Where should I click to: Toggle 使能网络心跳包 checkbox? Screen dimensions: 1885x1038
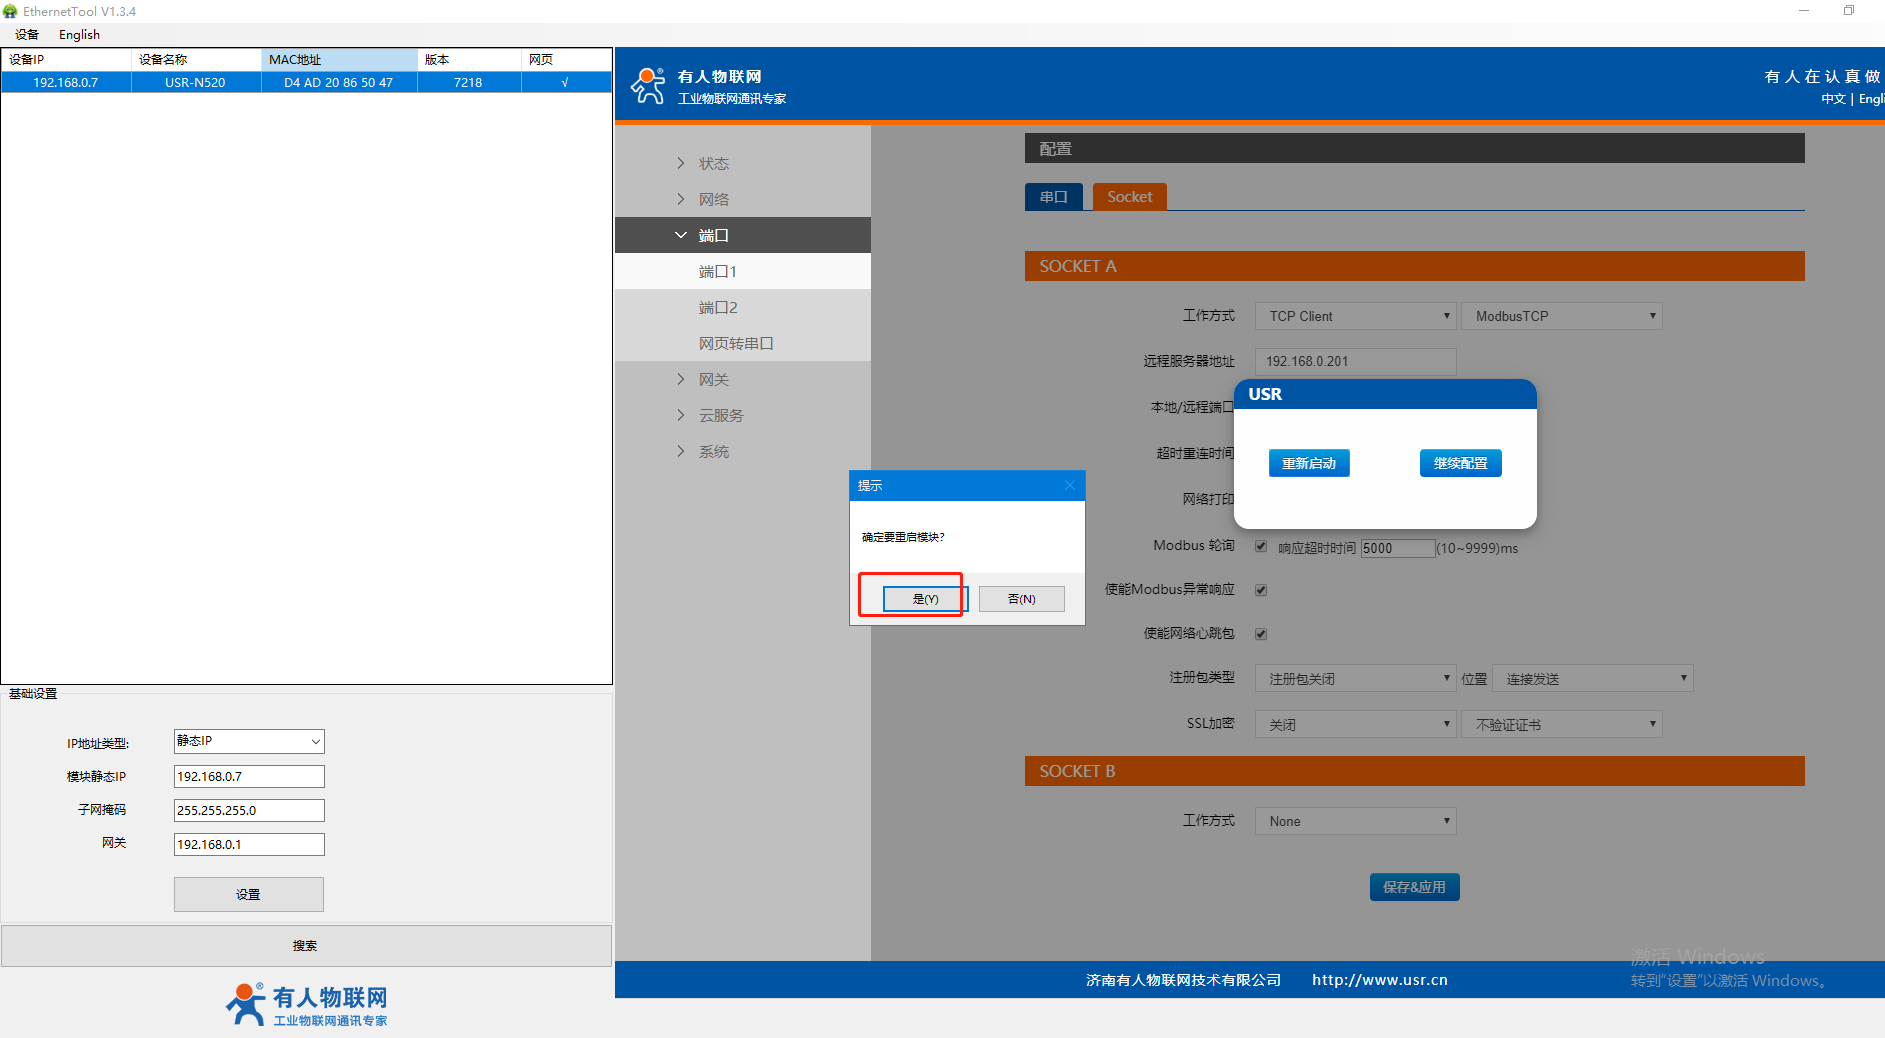[x=1261, y=634]
